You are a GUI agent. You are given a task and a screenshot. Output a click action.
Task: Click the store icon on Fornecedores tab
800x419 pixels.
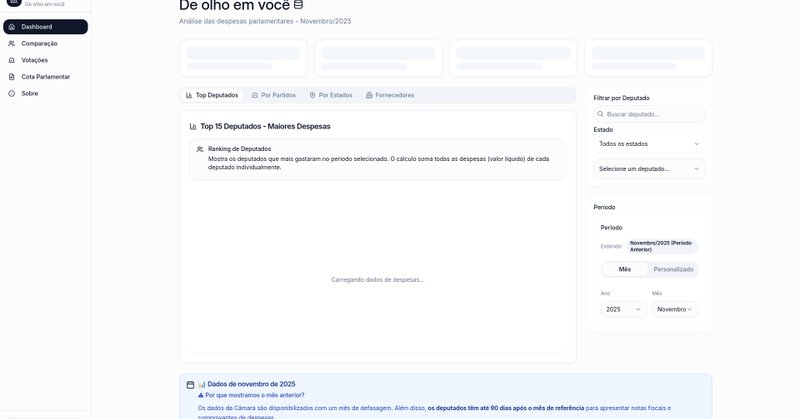point(369,95)
